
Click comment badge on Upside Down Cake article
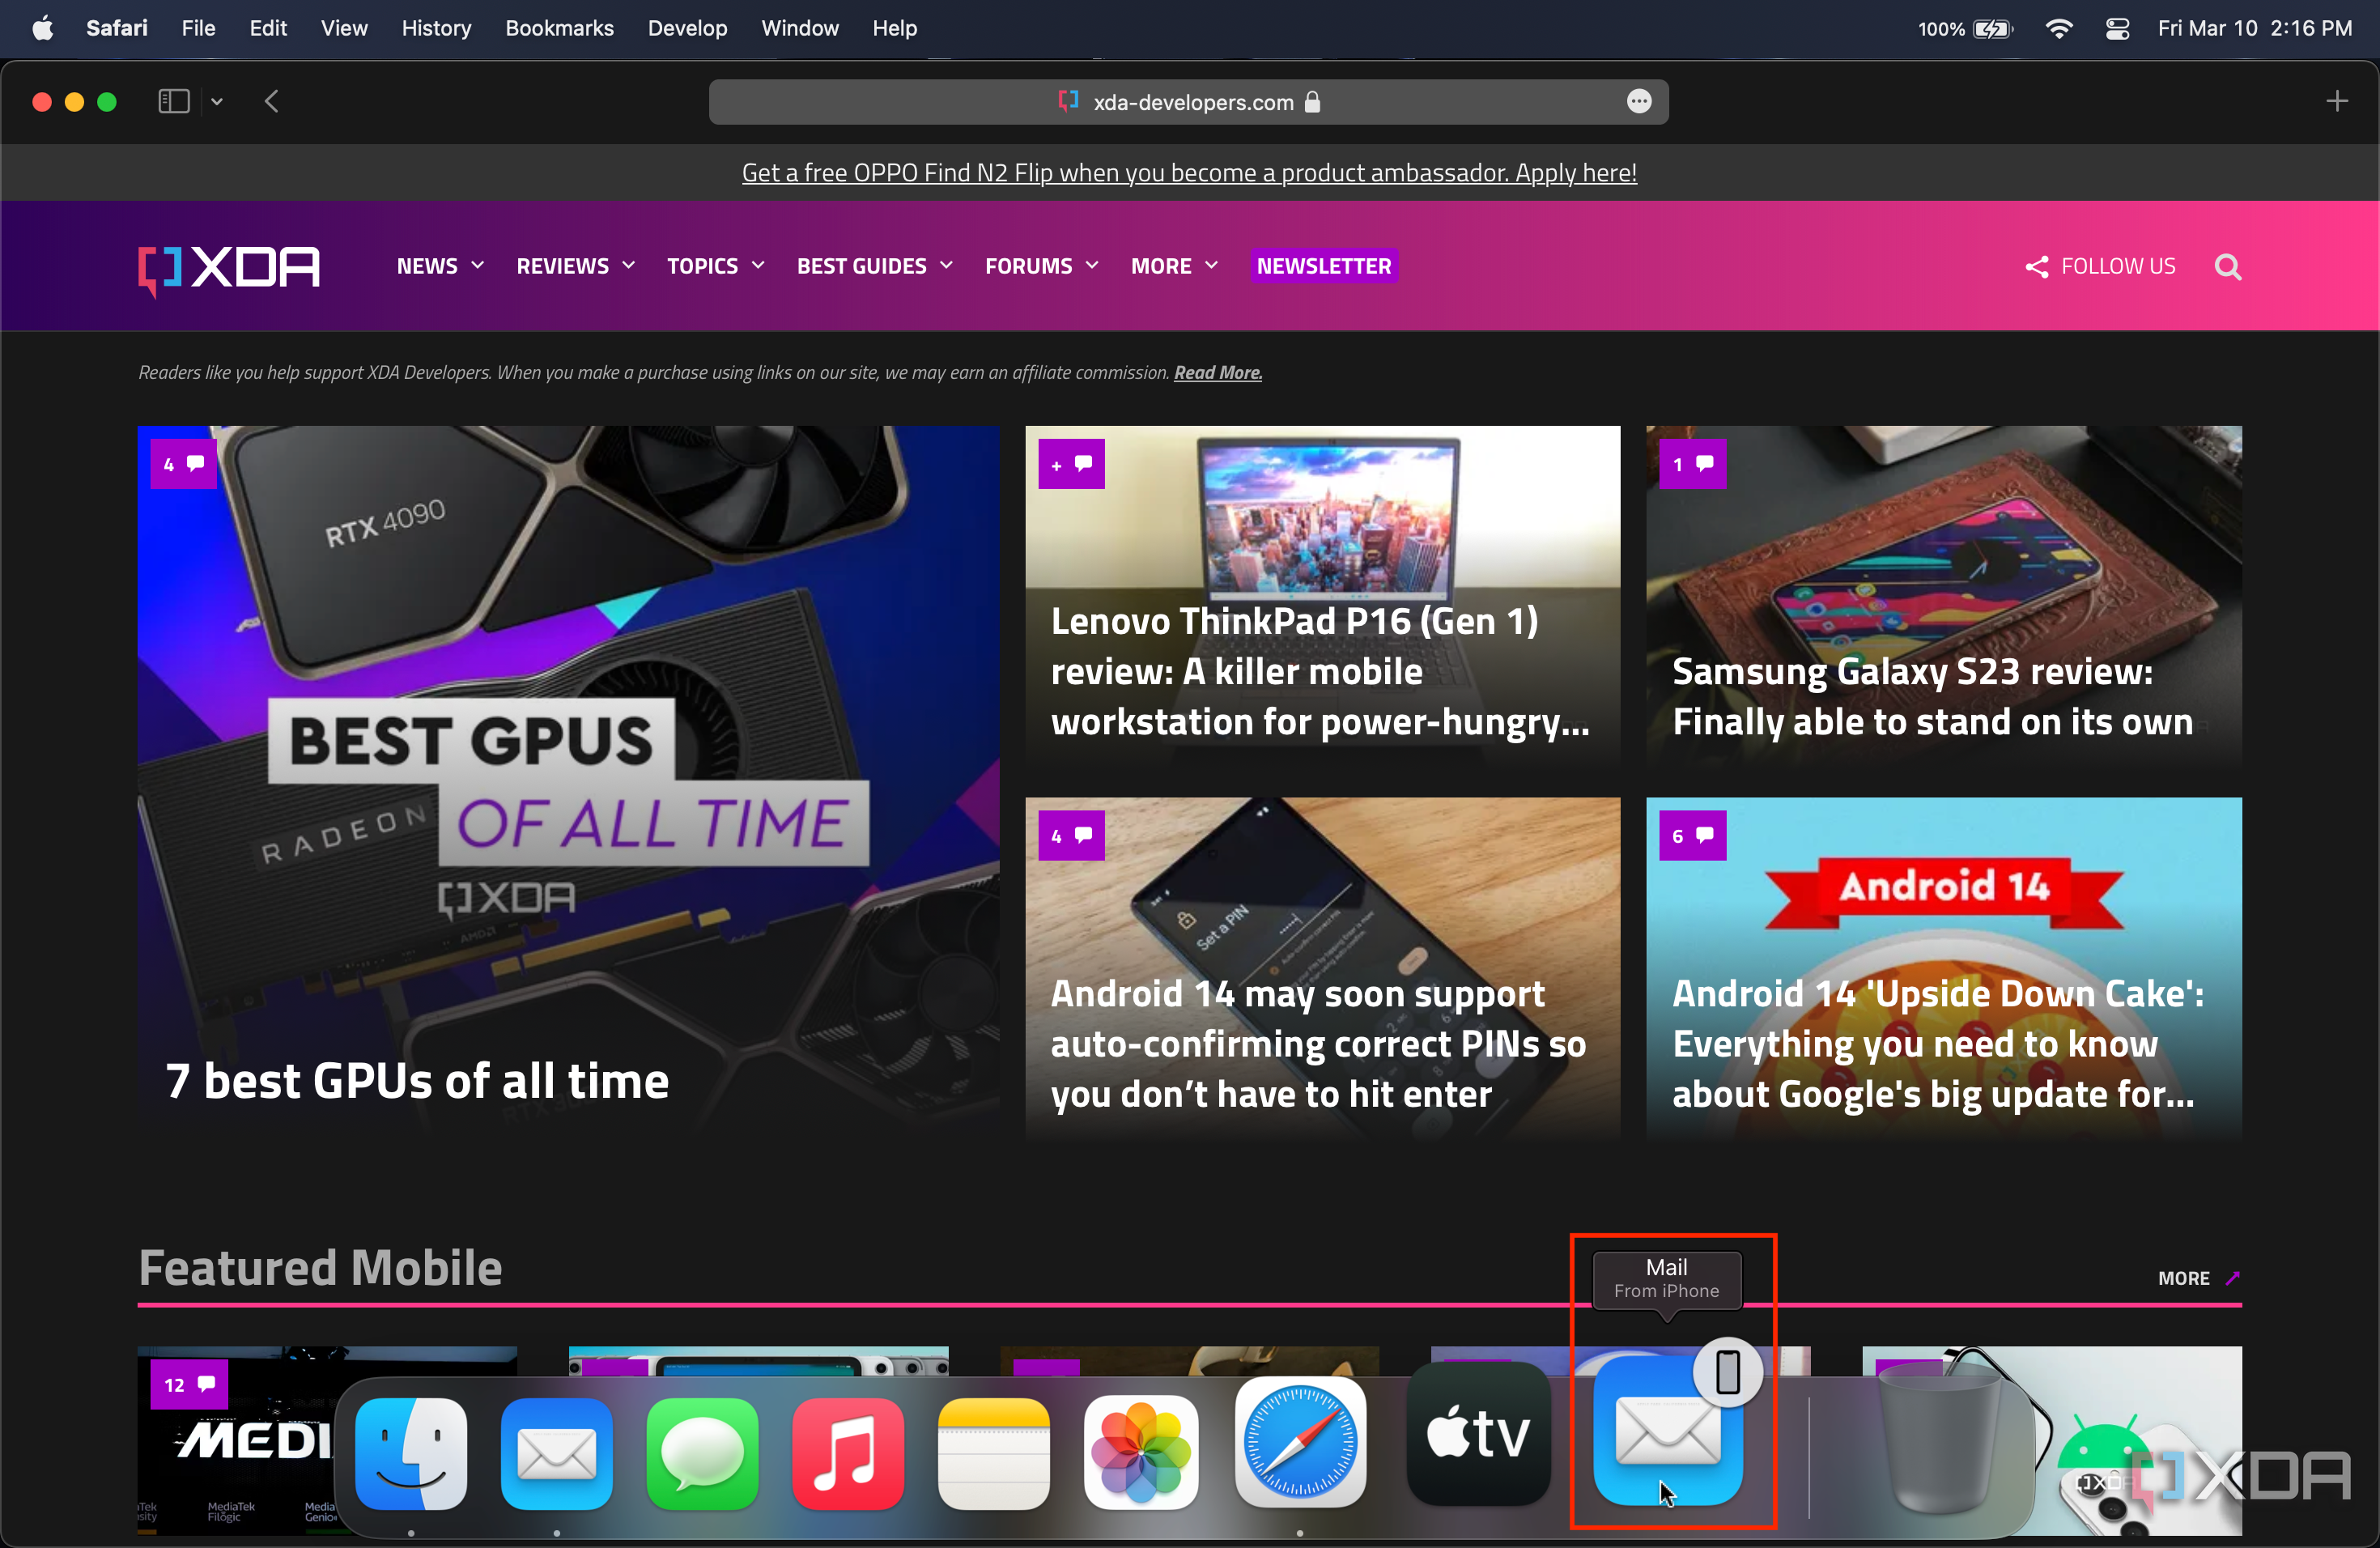(1693, 835)
